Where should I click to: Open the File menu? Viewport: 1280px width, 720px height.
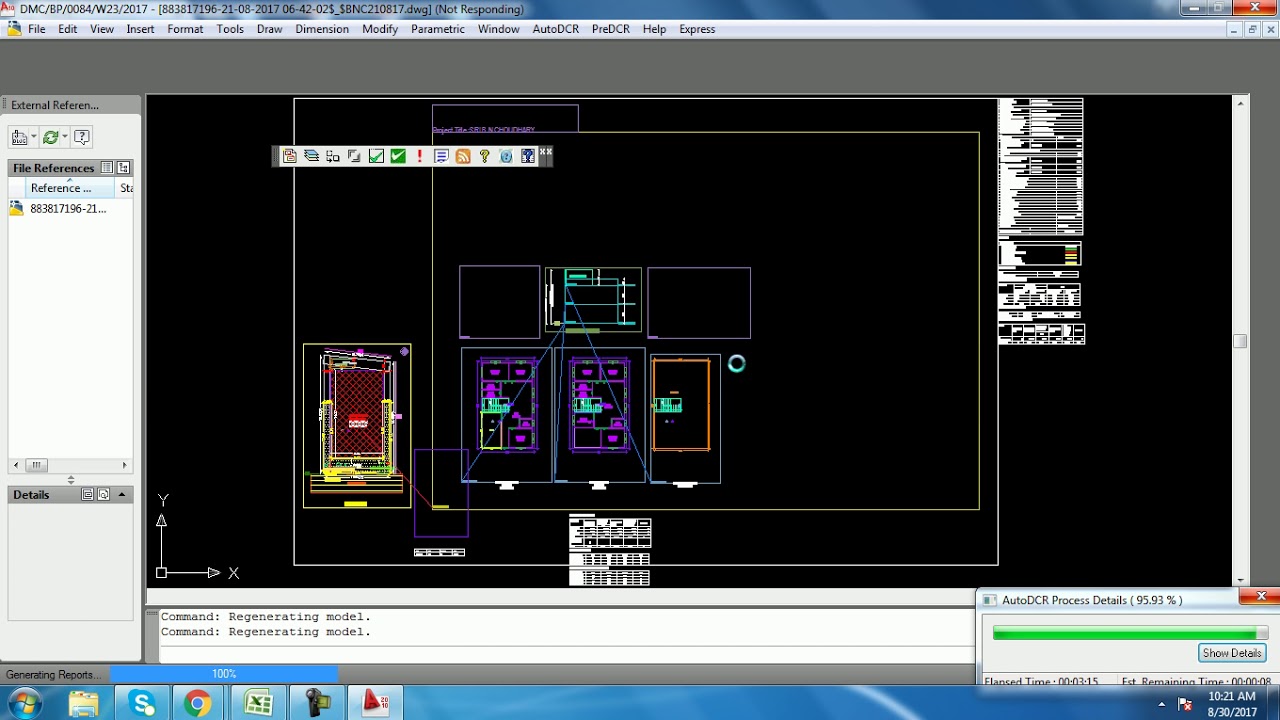[x=37, y=29]
